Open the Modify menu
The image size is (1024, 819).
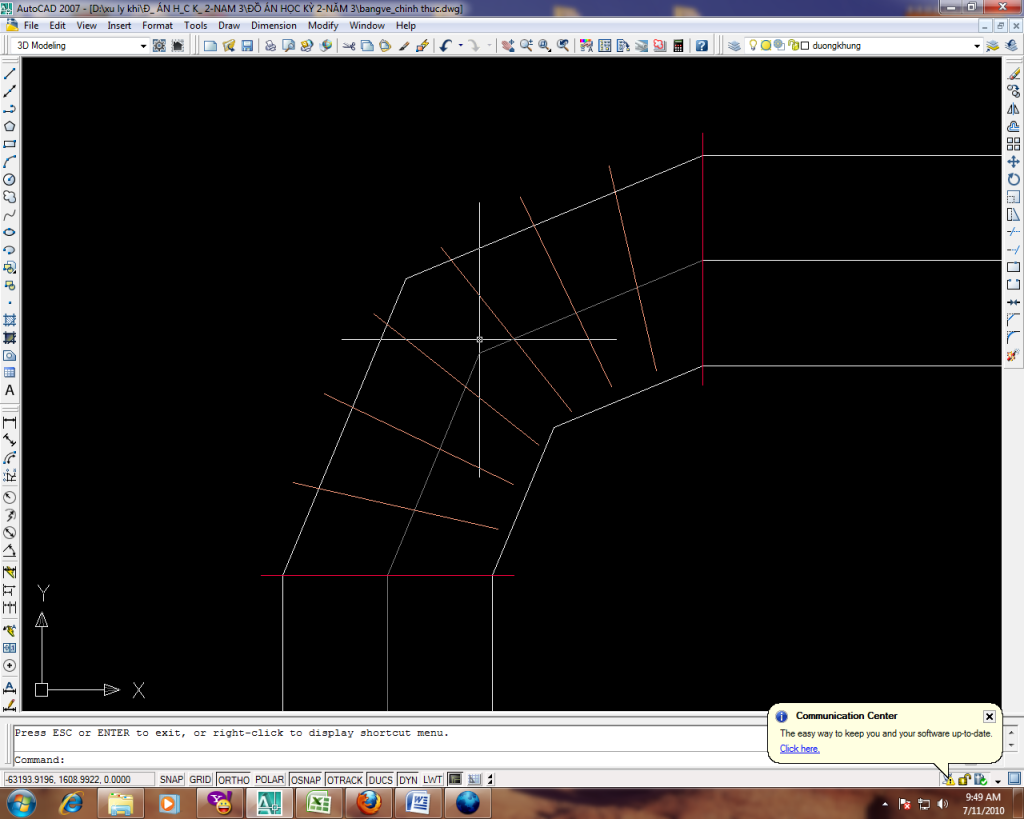323,25
